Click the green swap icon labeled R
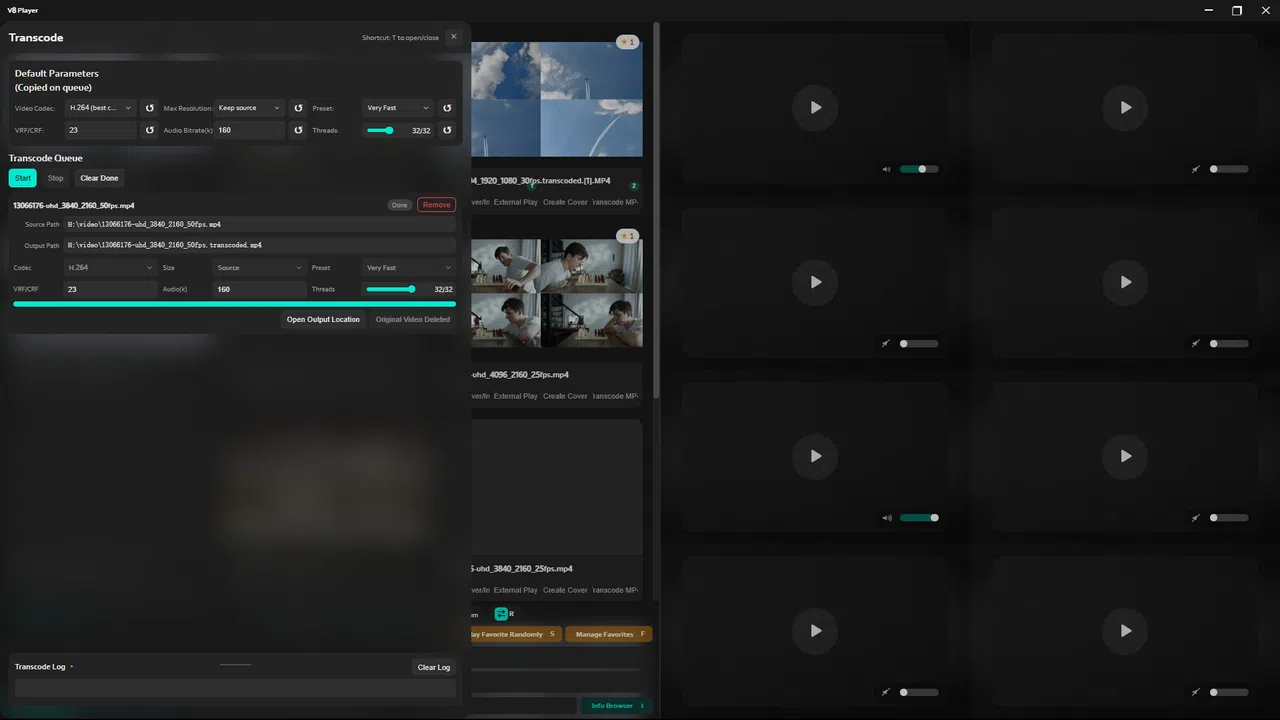Screen dimensions: 1280x720 [x=502, y=614]
